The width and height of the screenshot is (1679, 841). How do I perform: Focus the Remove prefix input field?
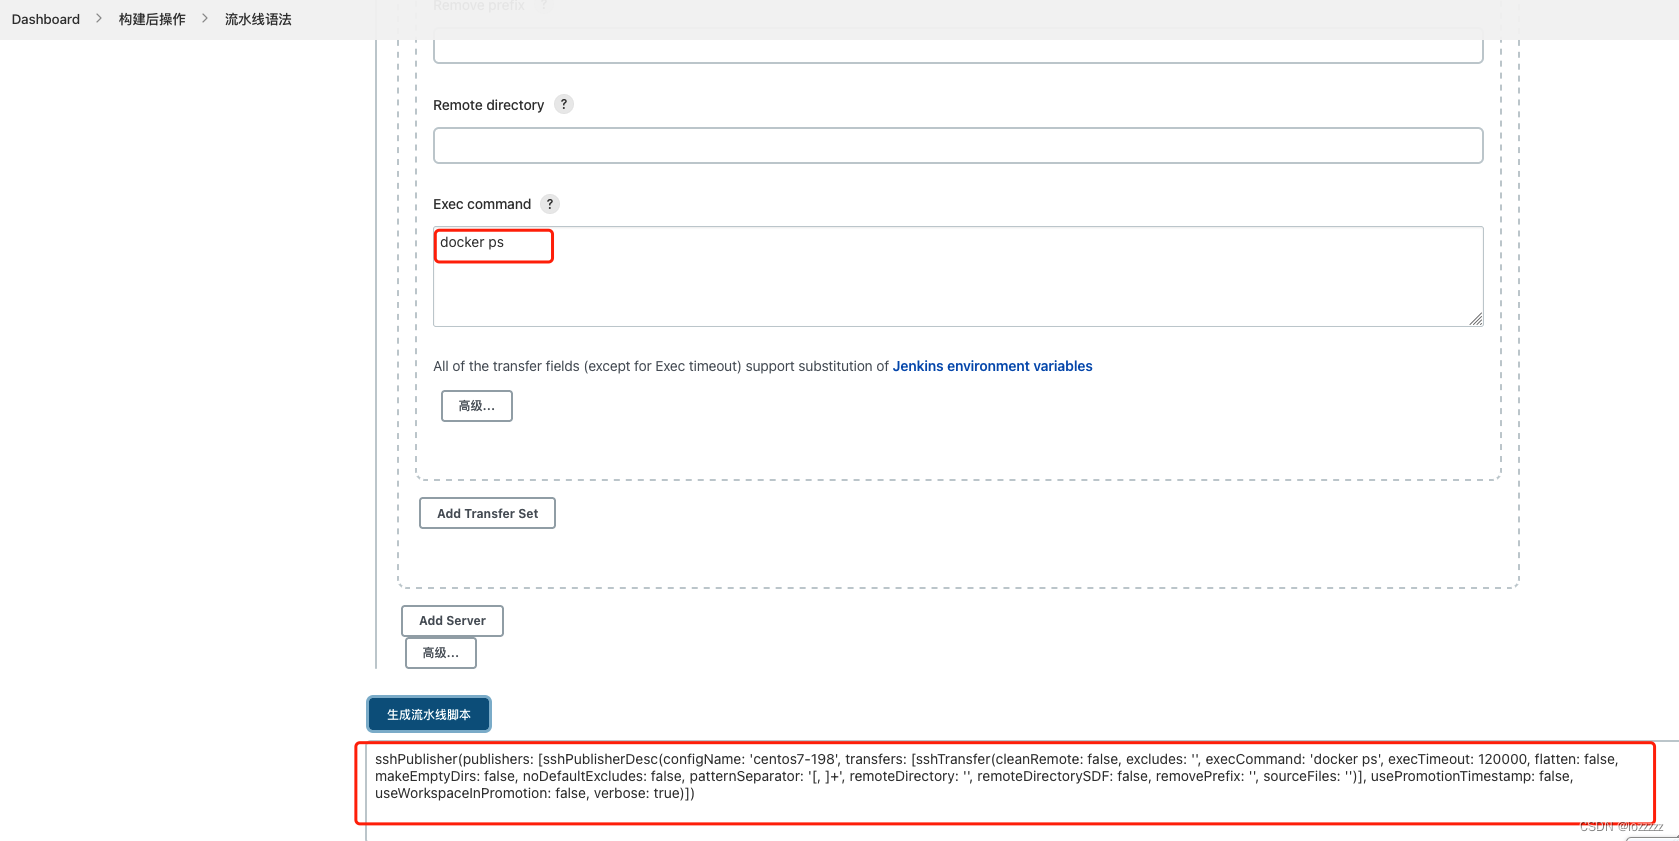tap(958, 51)
